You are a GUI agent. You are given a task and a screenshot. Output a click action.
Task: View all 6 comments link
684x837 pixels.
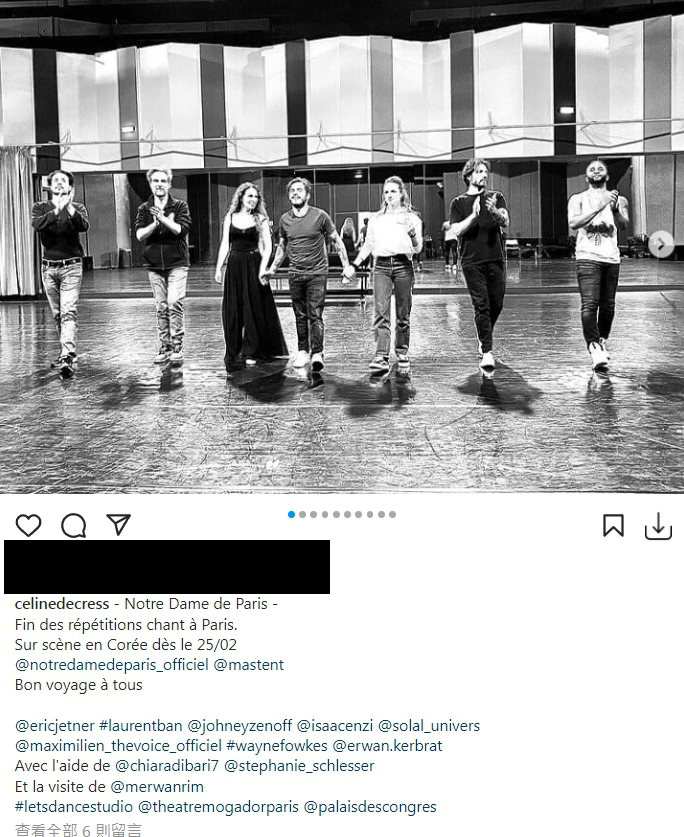(x=78, y=830)
